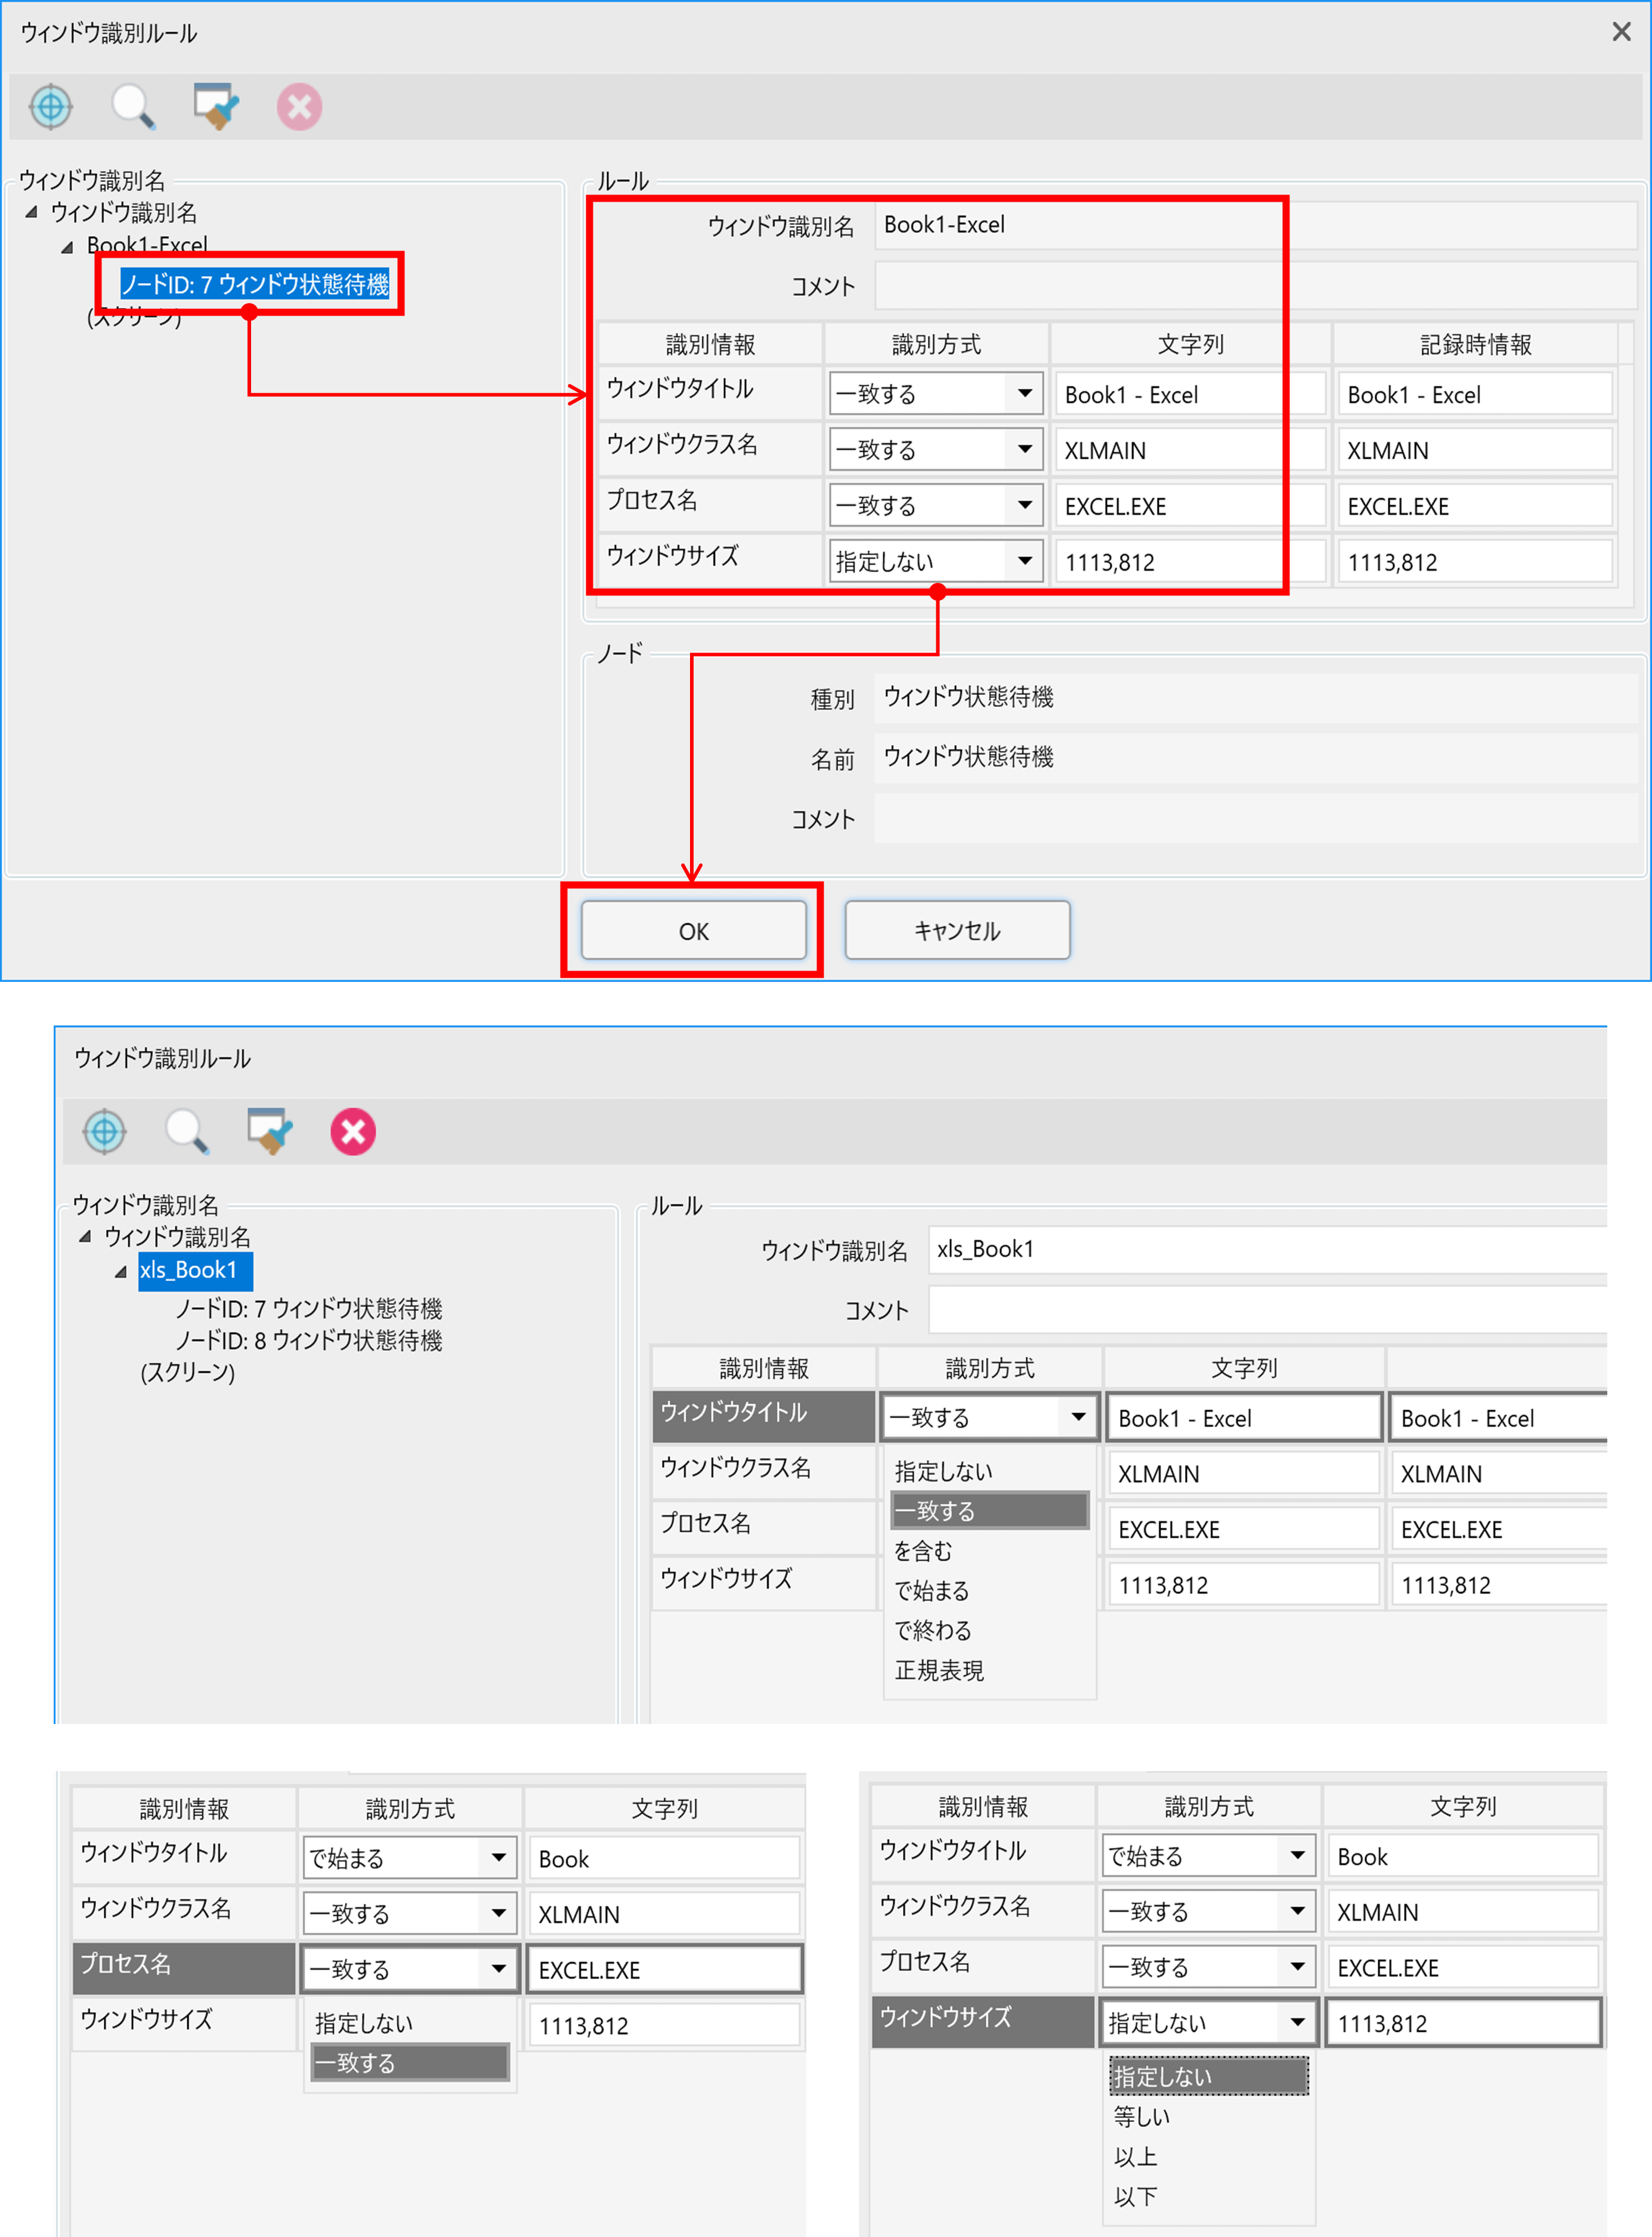The height and width of the screenshot is (2237, 1652).
Task: Collapse the Book1-Excel tree node
Action: pos(67,245)
